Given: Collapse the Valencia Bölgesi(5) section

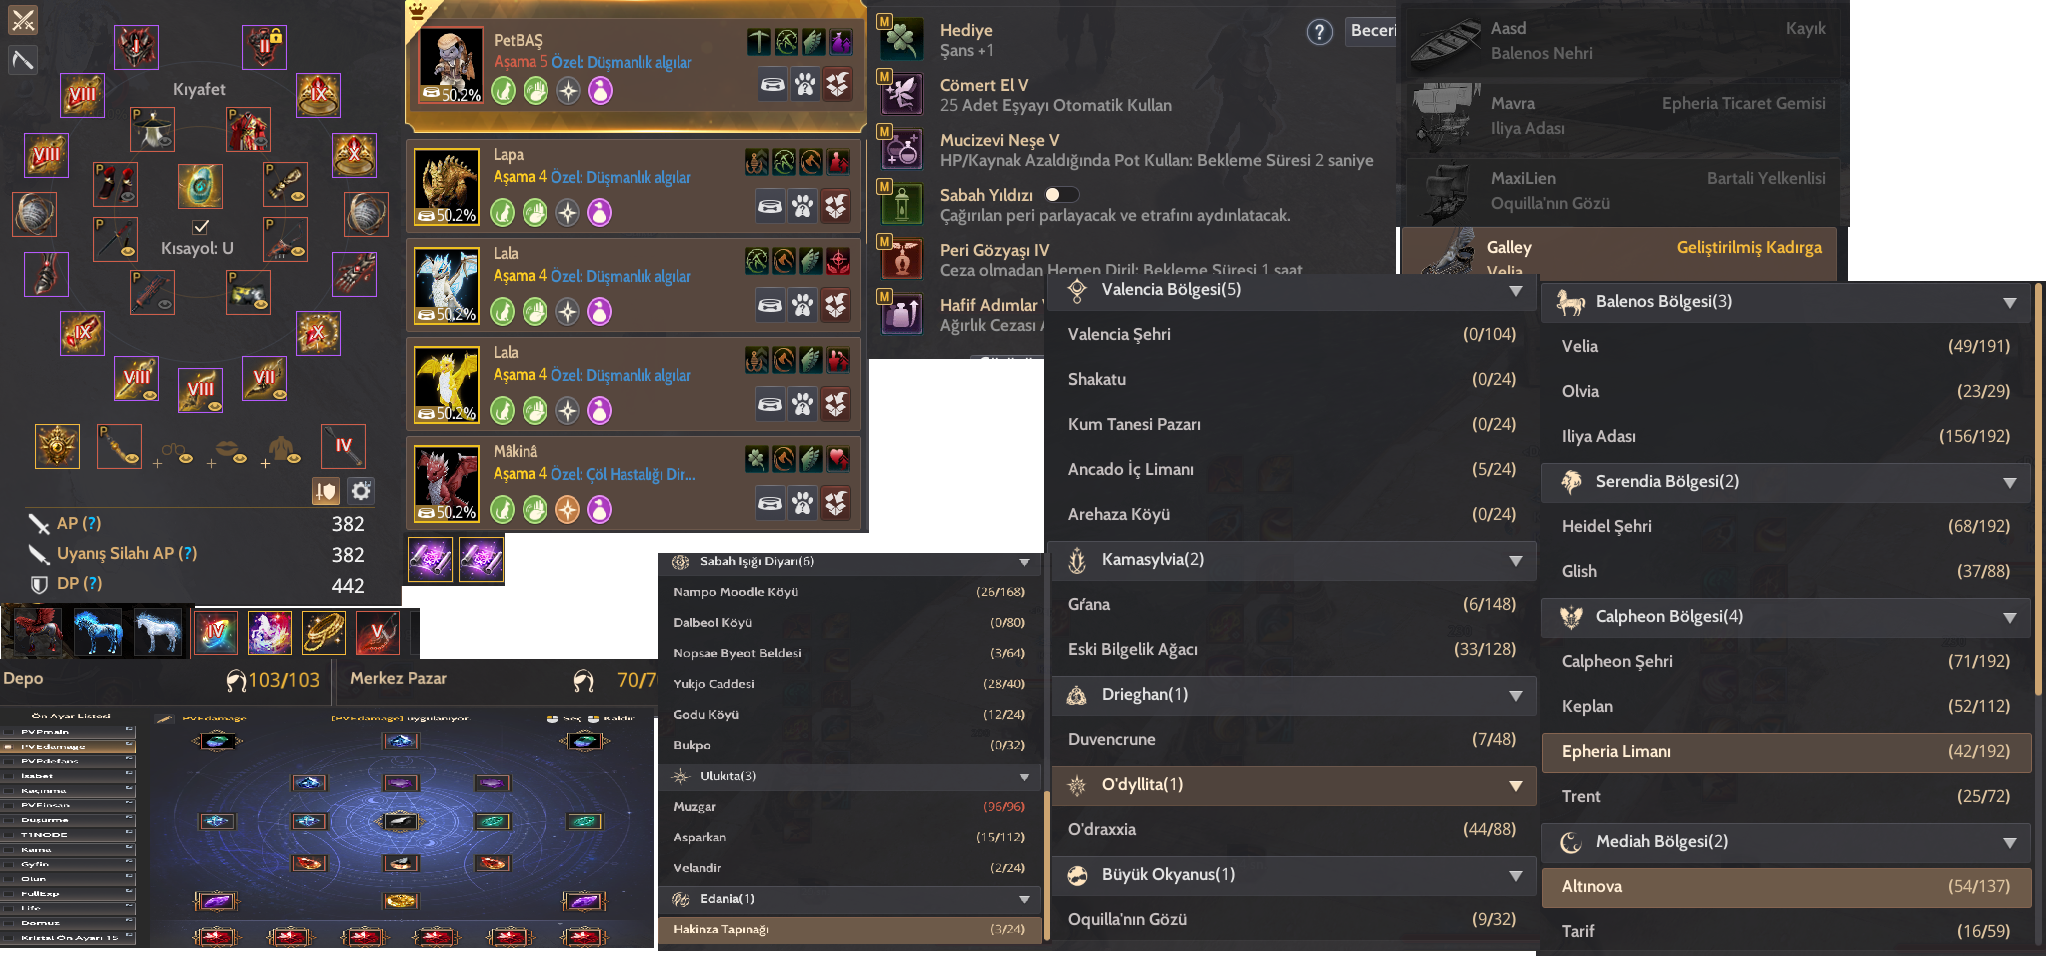Looking at the screenshot, I should 1516,291.
